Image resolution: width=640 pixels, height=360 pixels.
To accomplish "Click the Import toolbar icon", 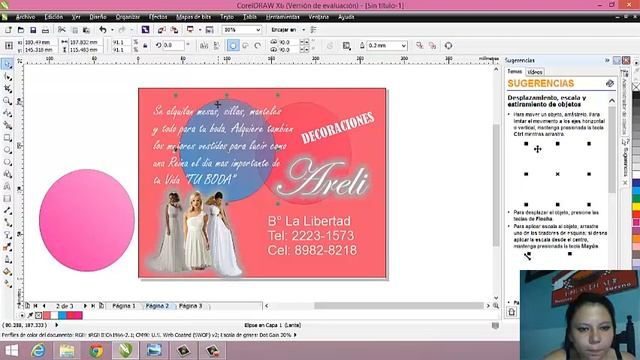I will point(162,30).
